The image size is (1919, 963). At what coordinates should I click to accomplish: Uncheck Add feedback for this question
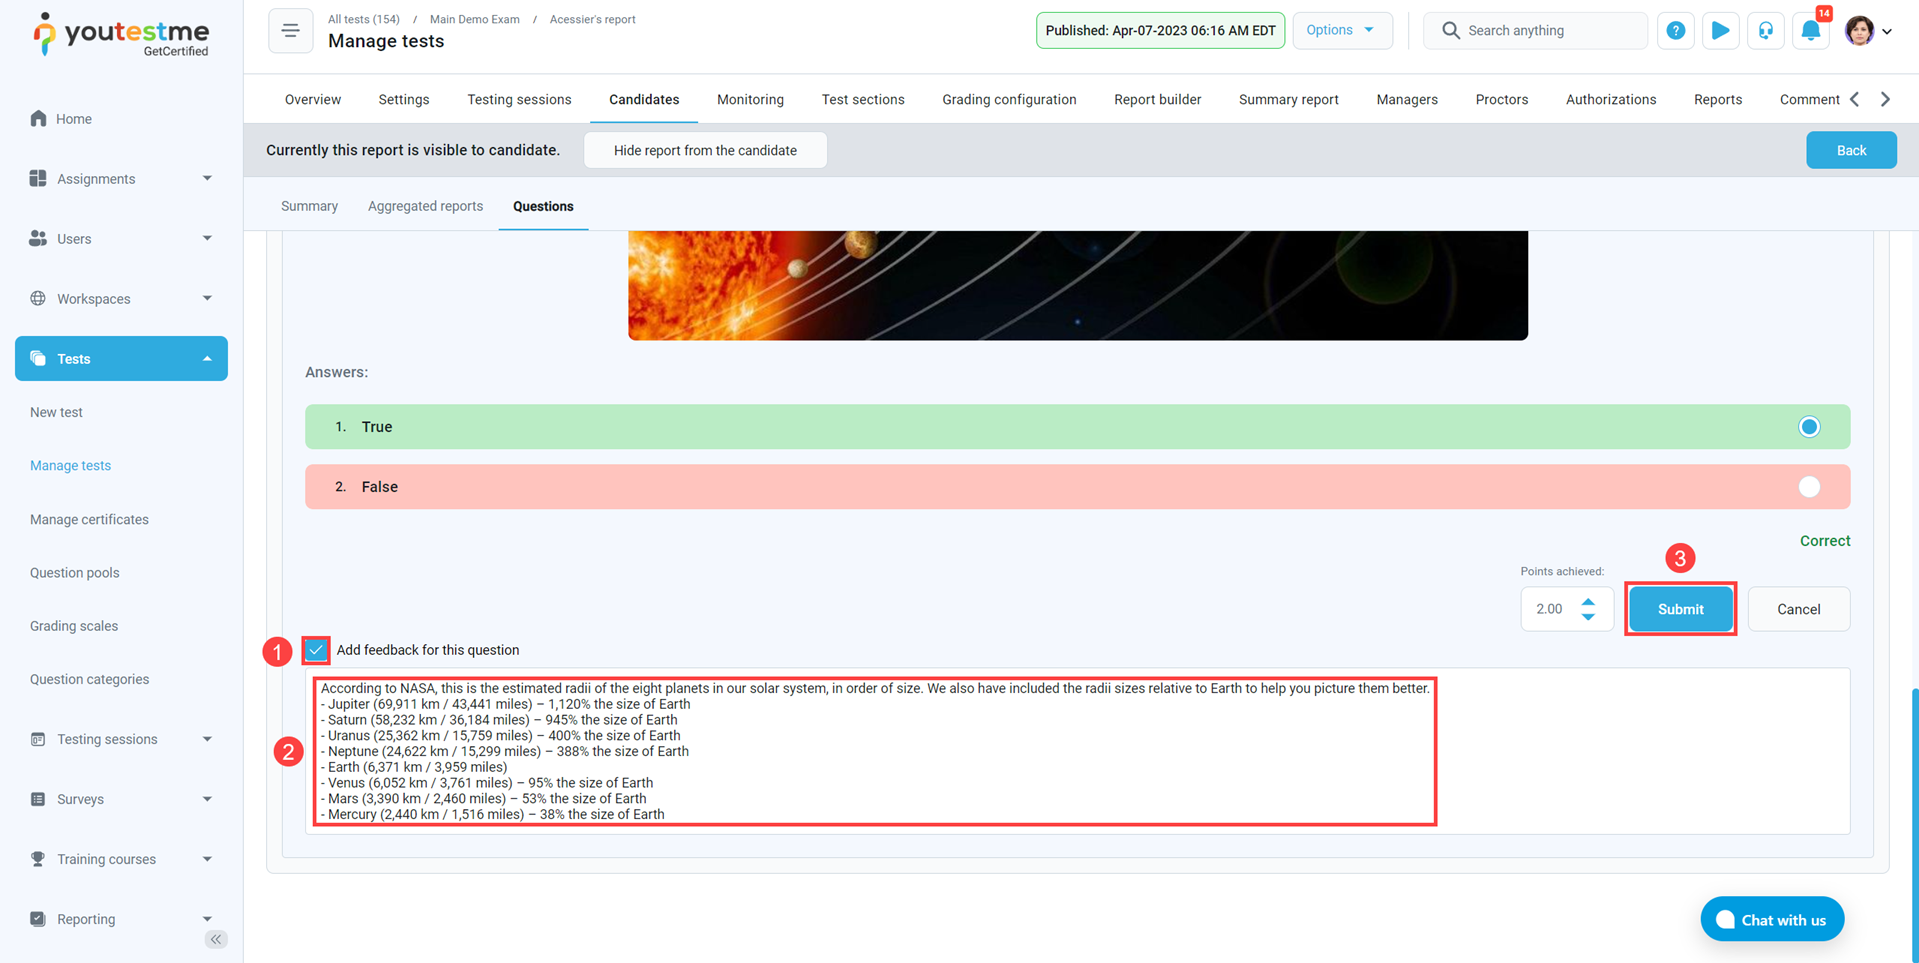pos(316,650)
